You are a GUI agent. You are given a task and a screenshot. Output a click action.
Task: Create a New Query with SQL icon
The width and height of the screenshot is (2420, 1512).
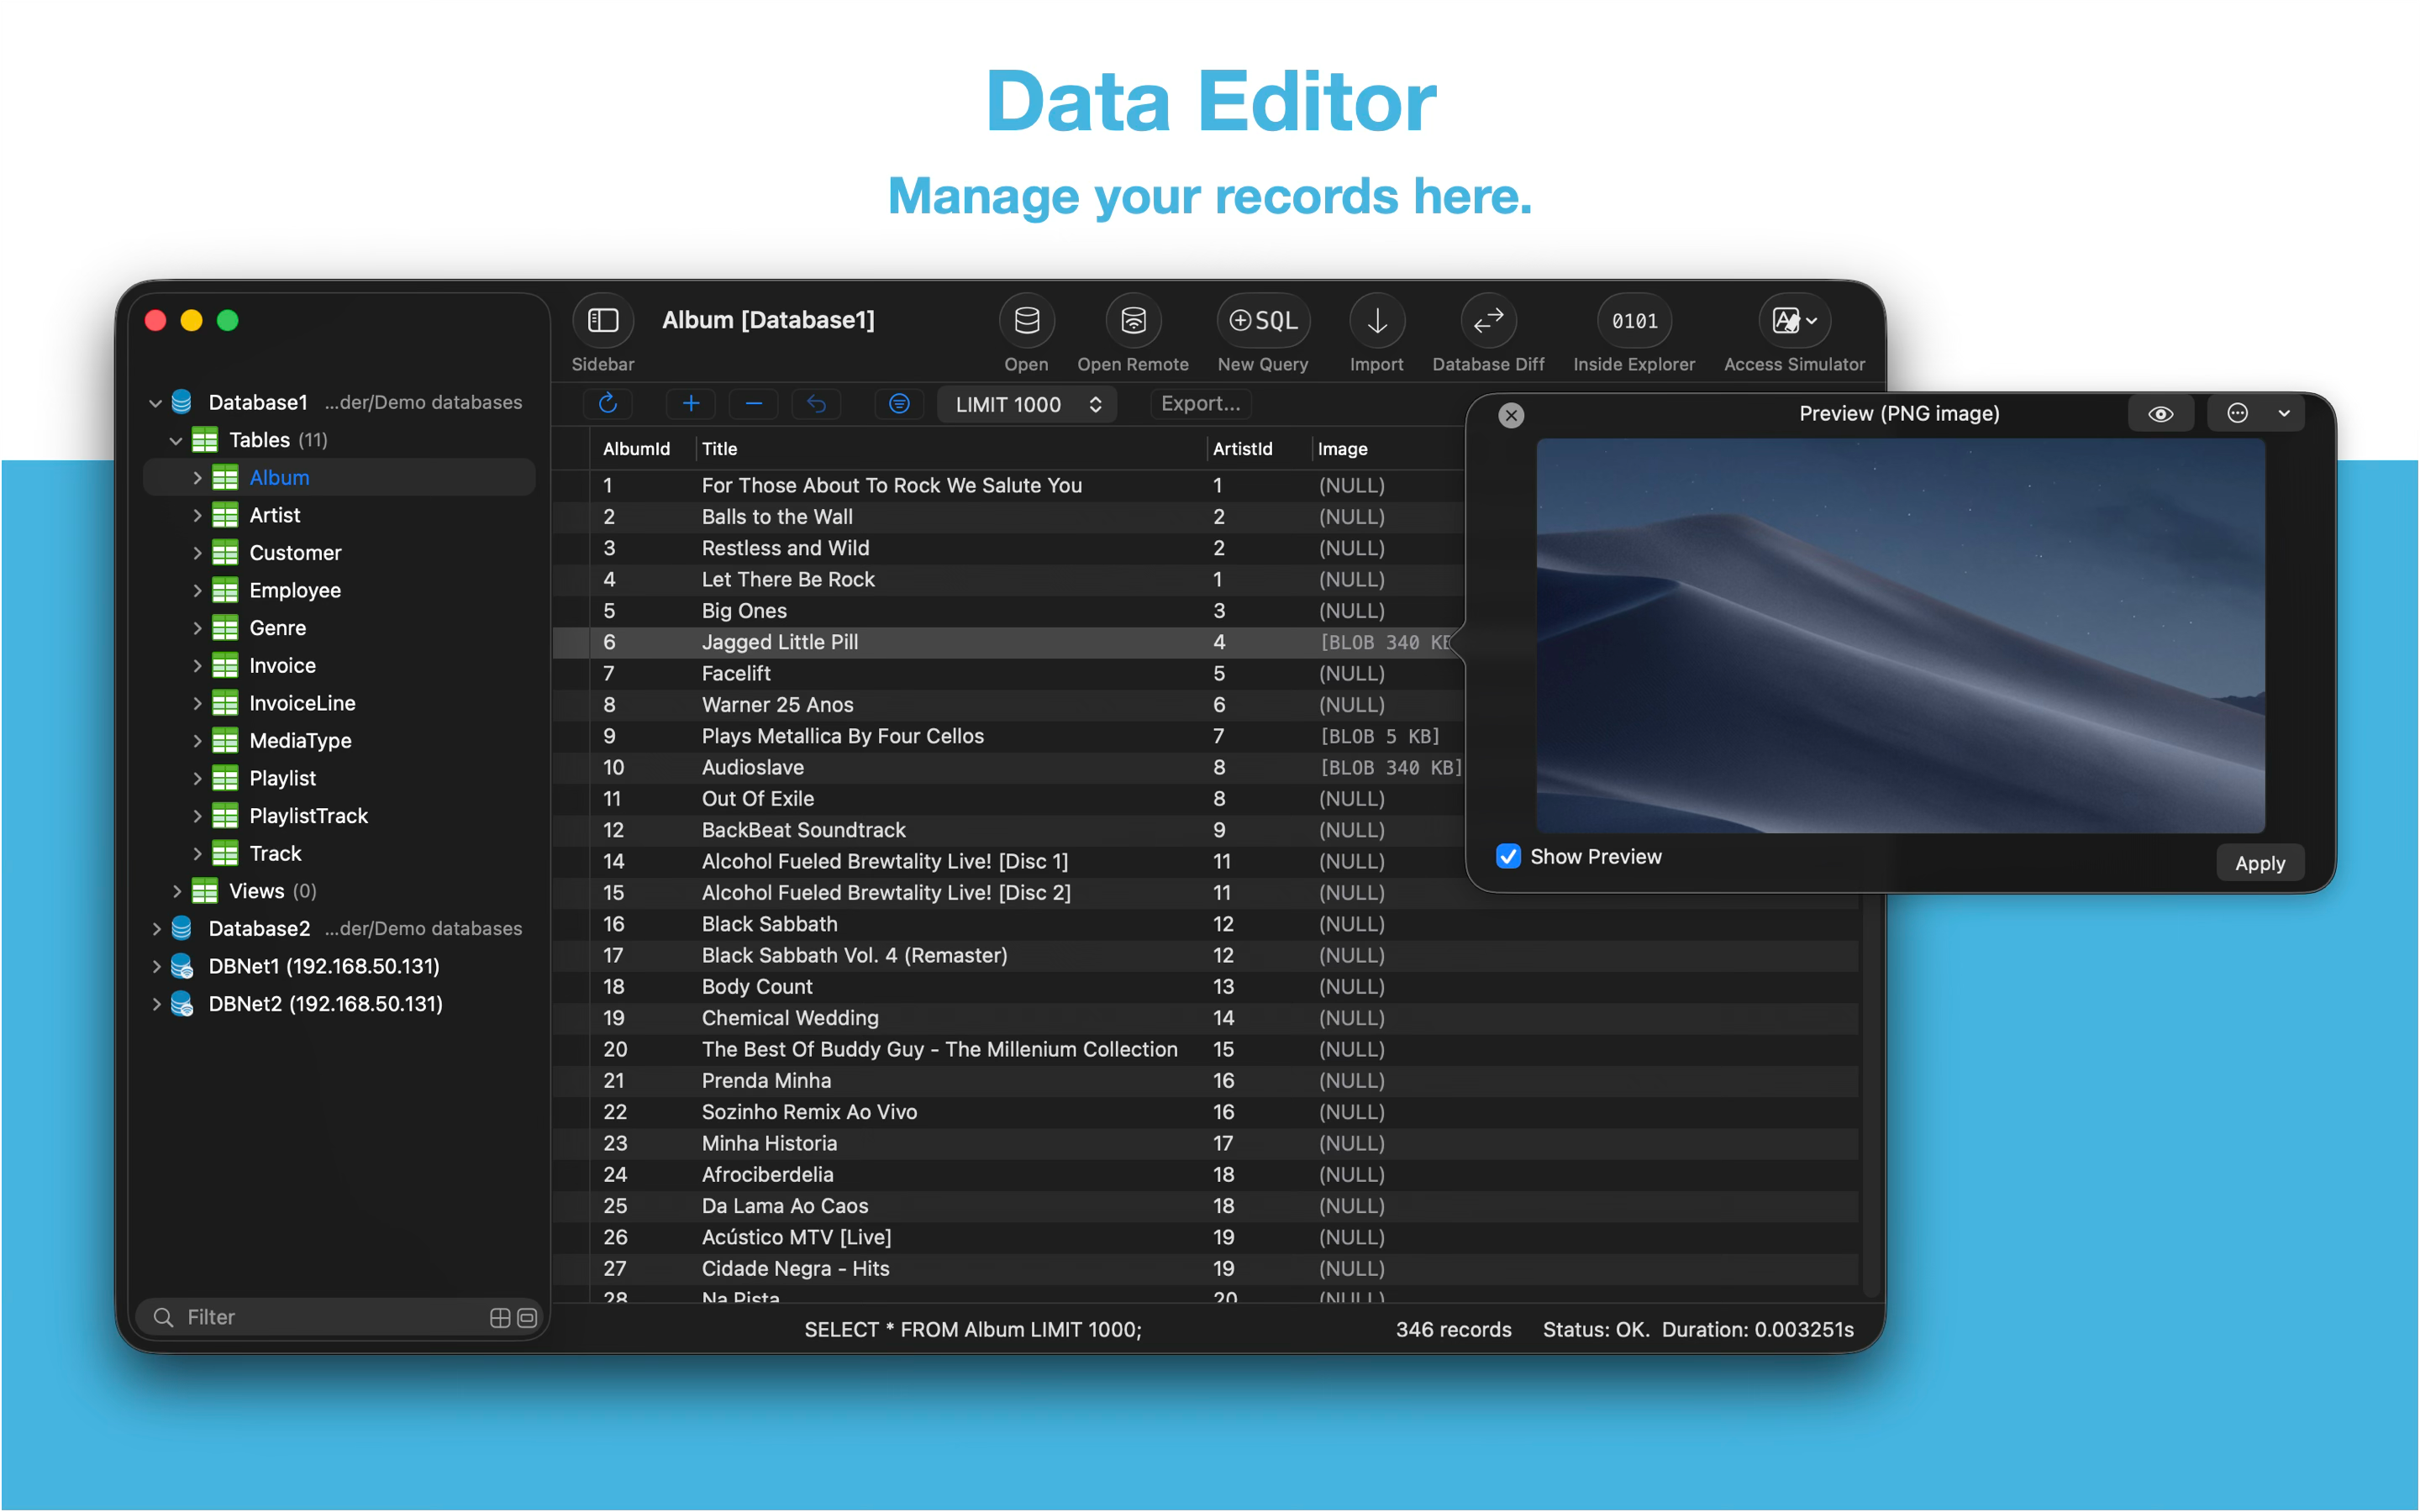(x=1263, y=321)
